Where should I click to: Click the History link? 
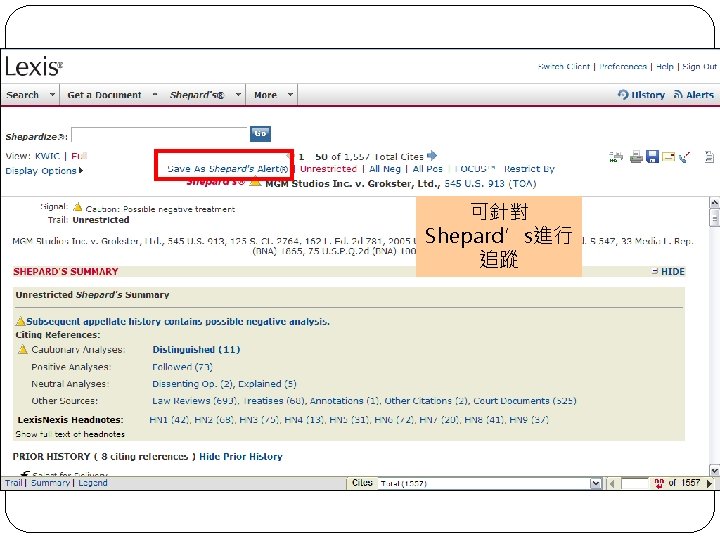click(648, 95)
